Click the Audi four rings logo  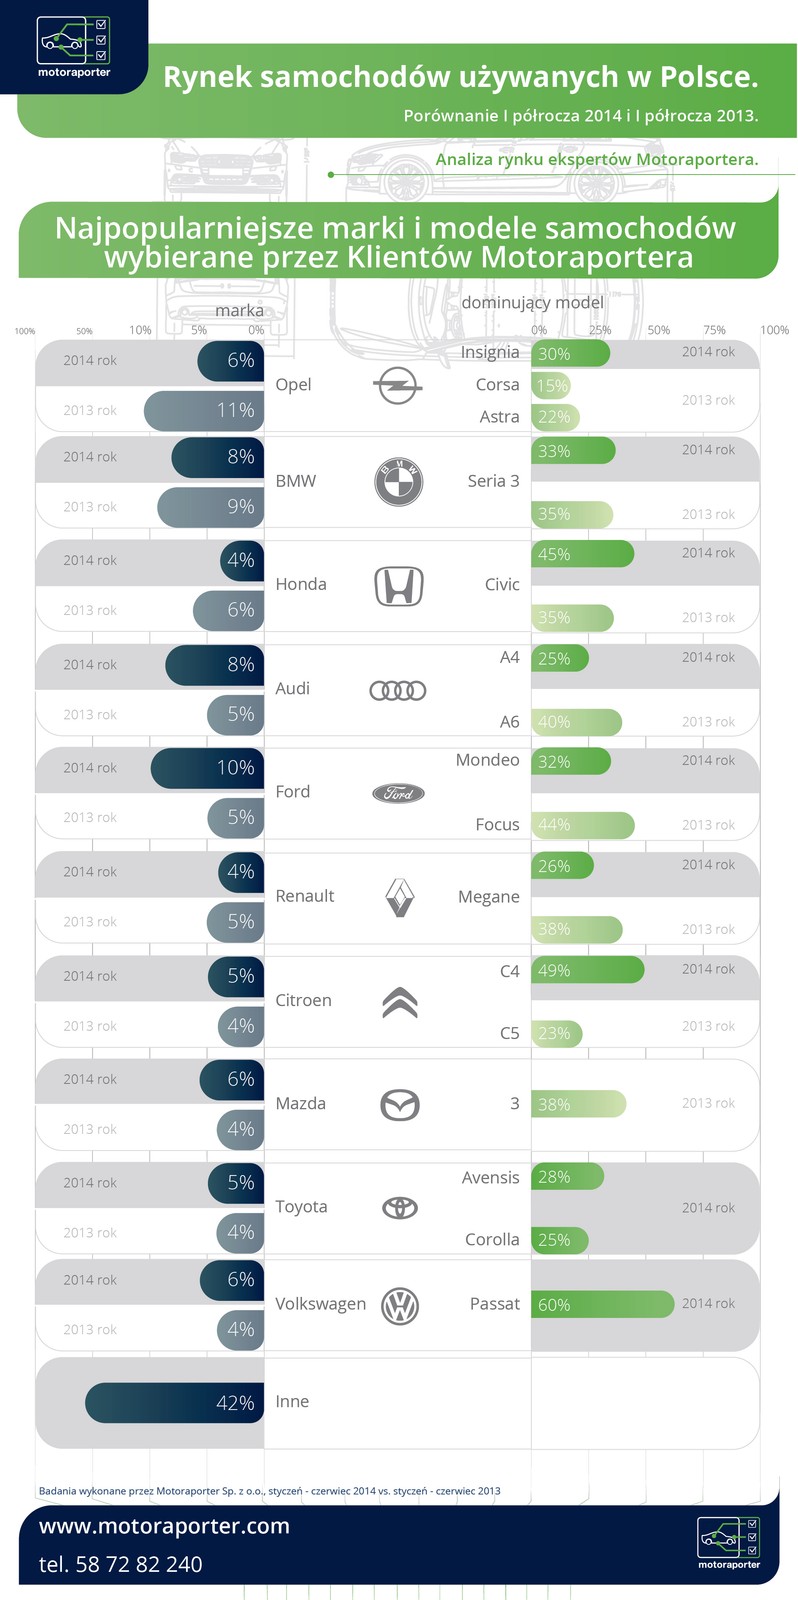[398, 690]
